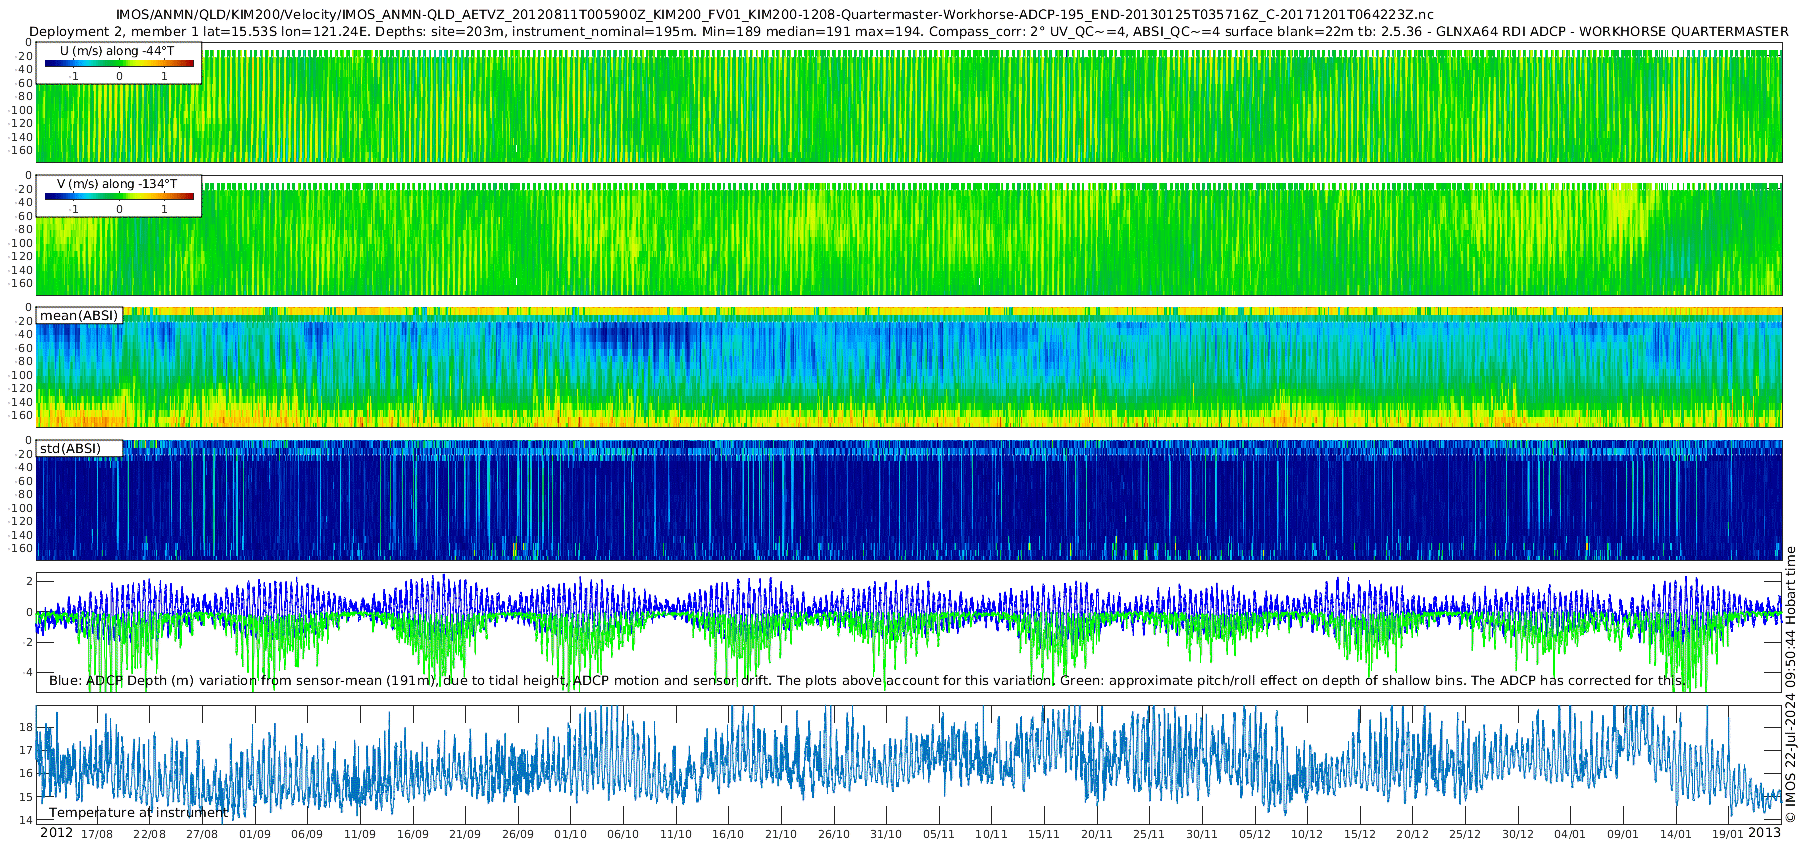Click the 17/08 date tick label

(x=97, y=834)
